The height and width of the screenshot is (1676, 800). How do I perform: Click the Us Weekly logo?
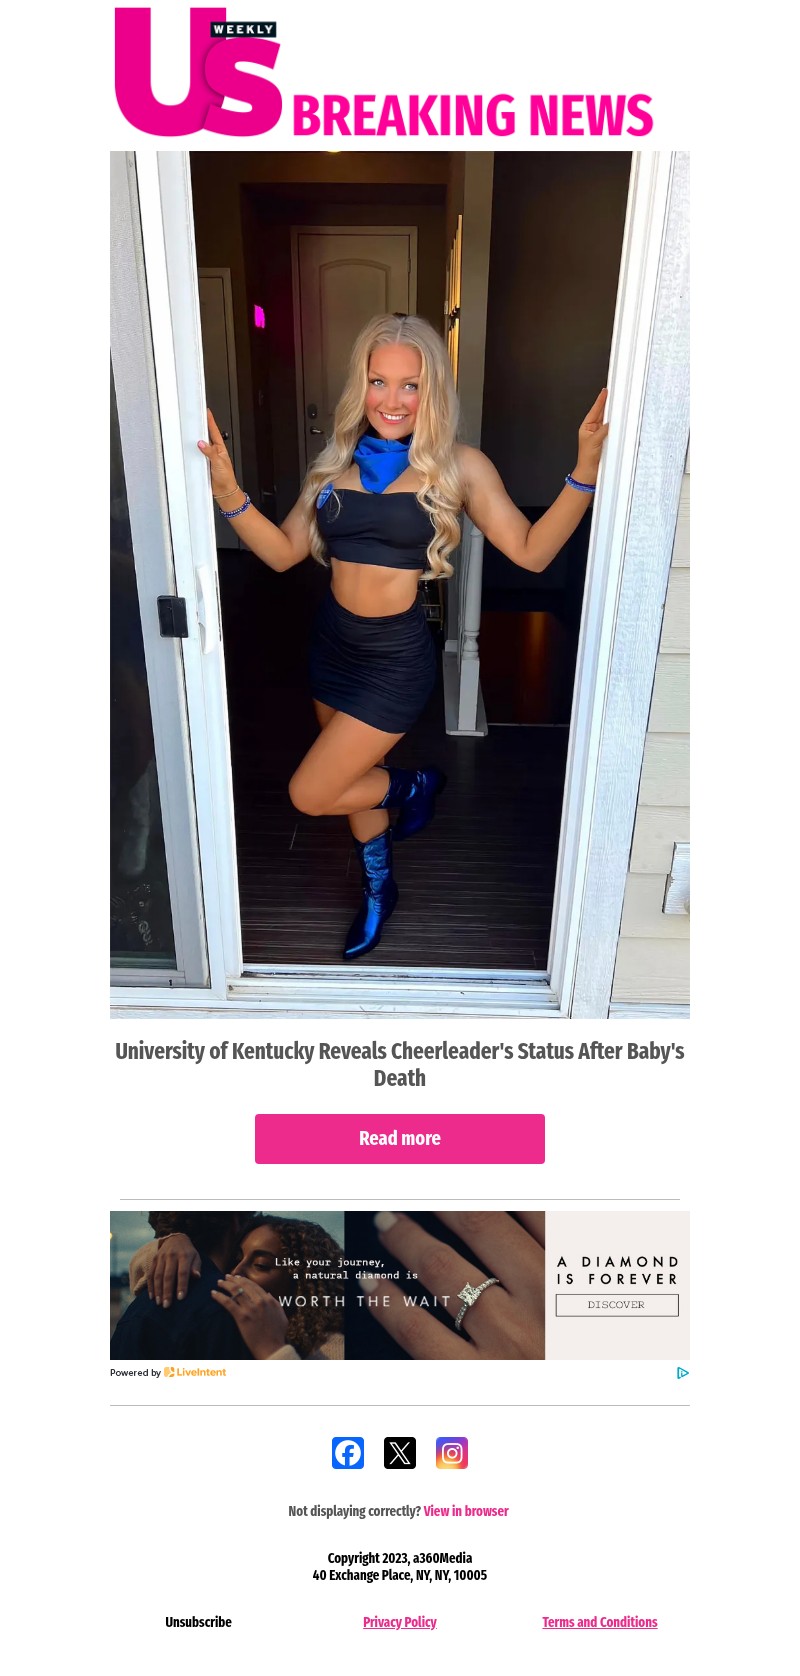point(198,72)
